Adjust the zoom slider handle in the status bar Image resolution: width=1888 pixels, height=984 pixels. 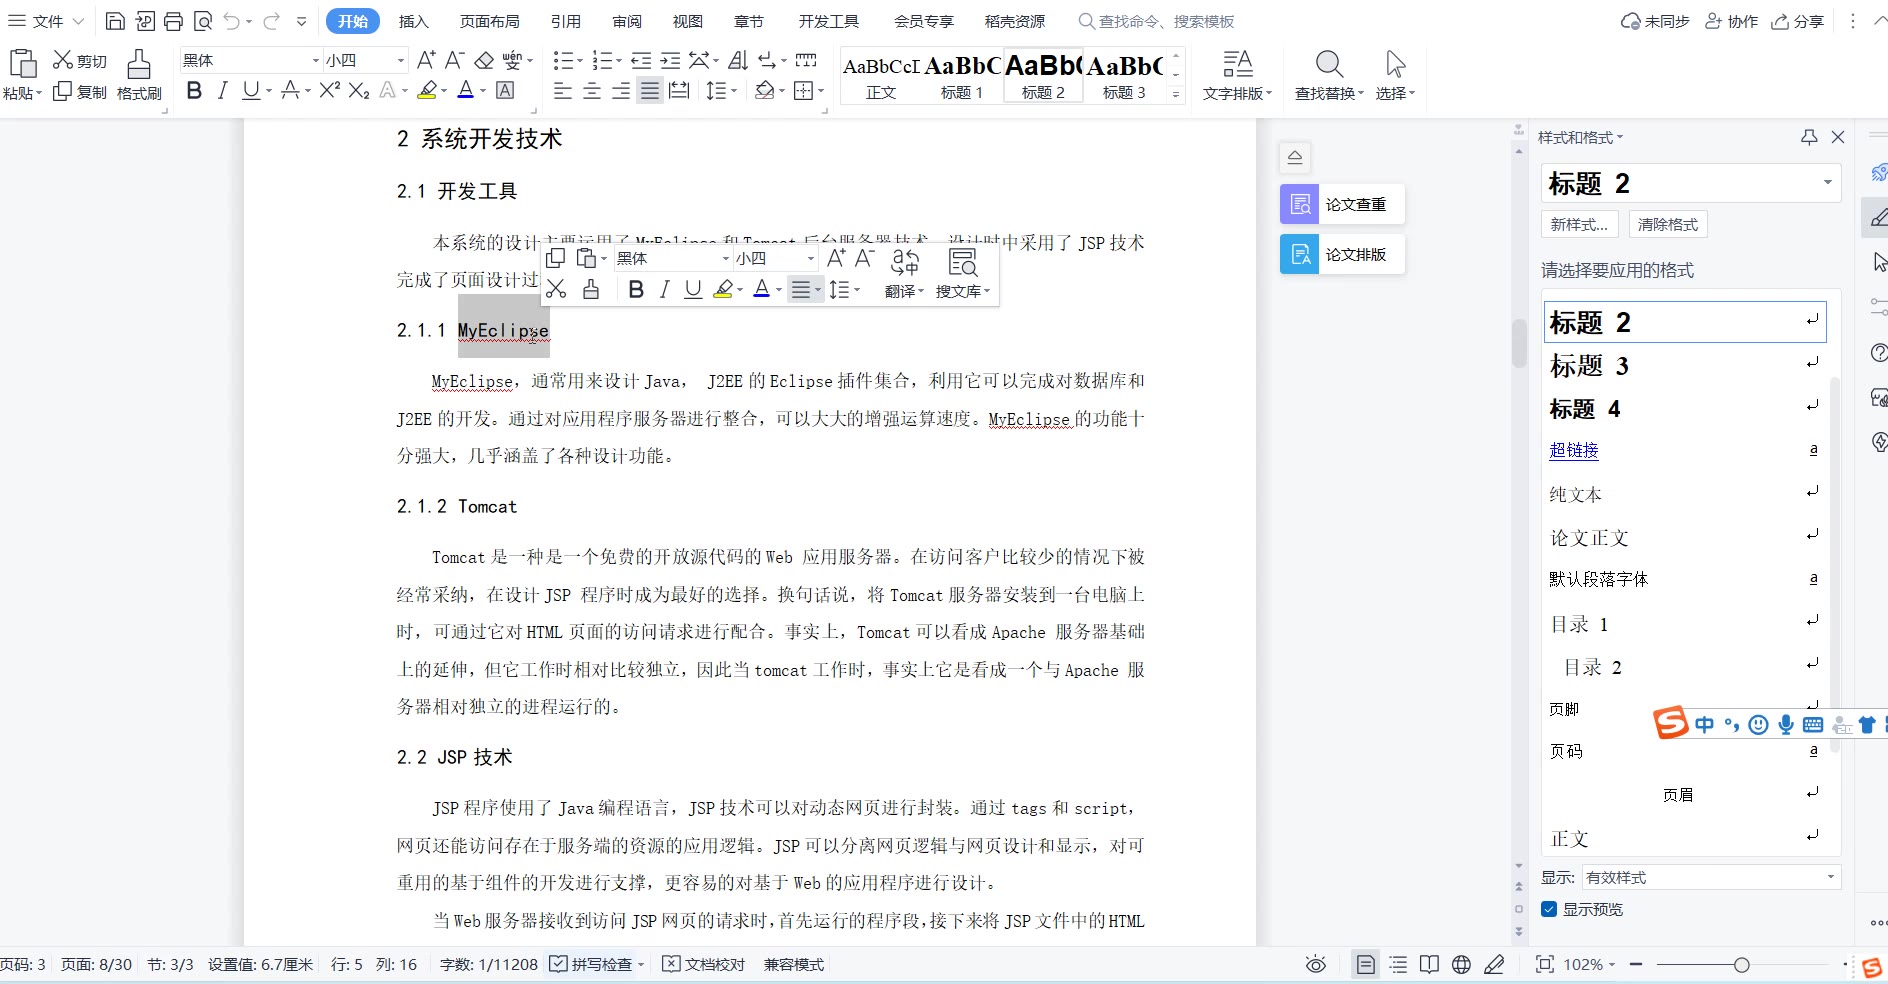pyautogui.click(x=1741, y=964)
